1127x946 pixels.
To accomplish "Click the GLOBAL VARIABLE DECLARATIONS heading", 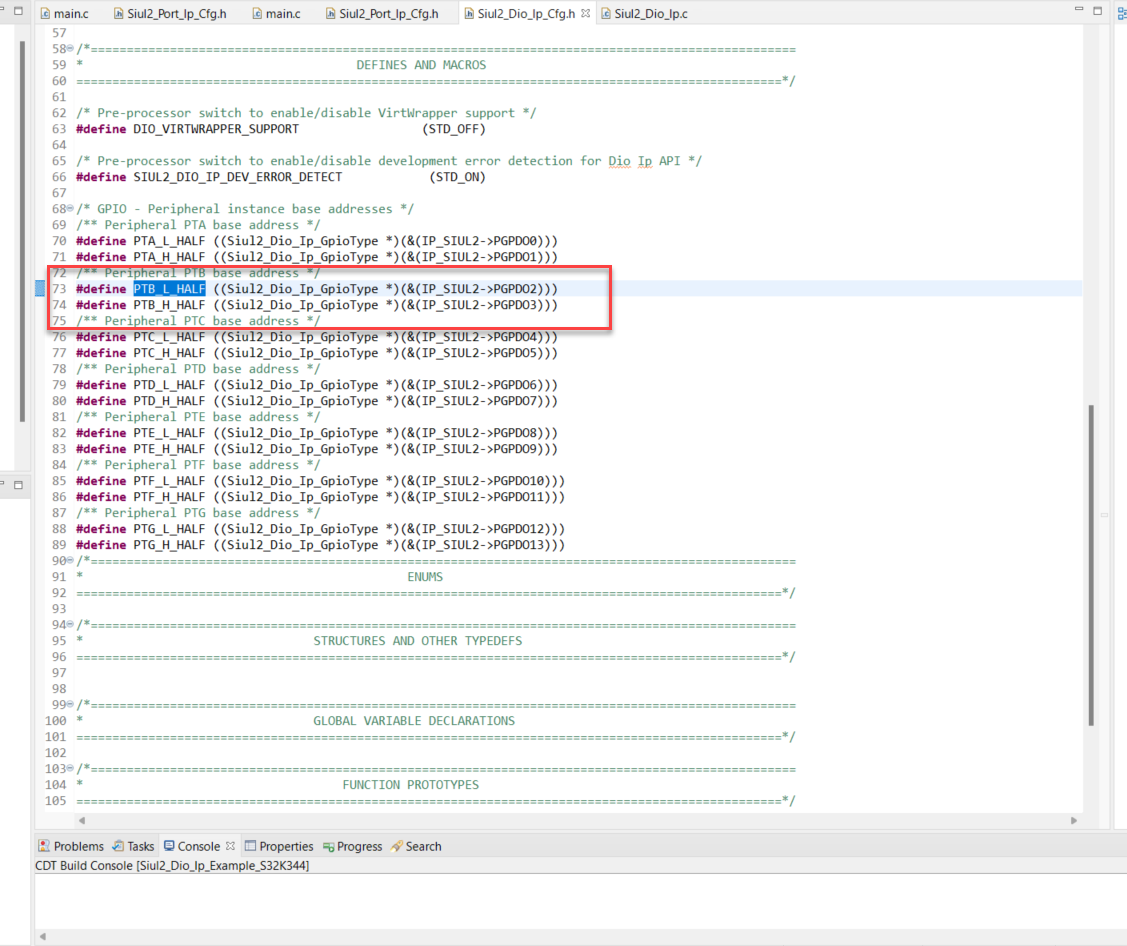I will click(414, 720).
